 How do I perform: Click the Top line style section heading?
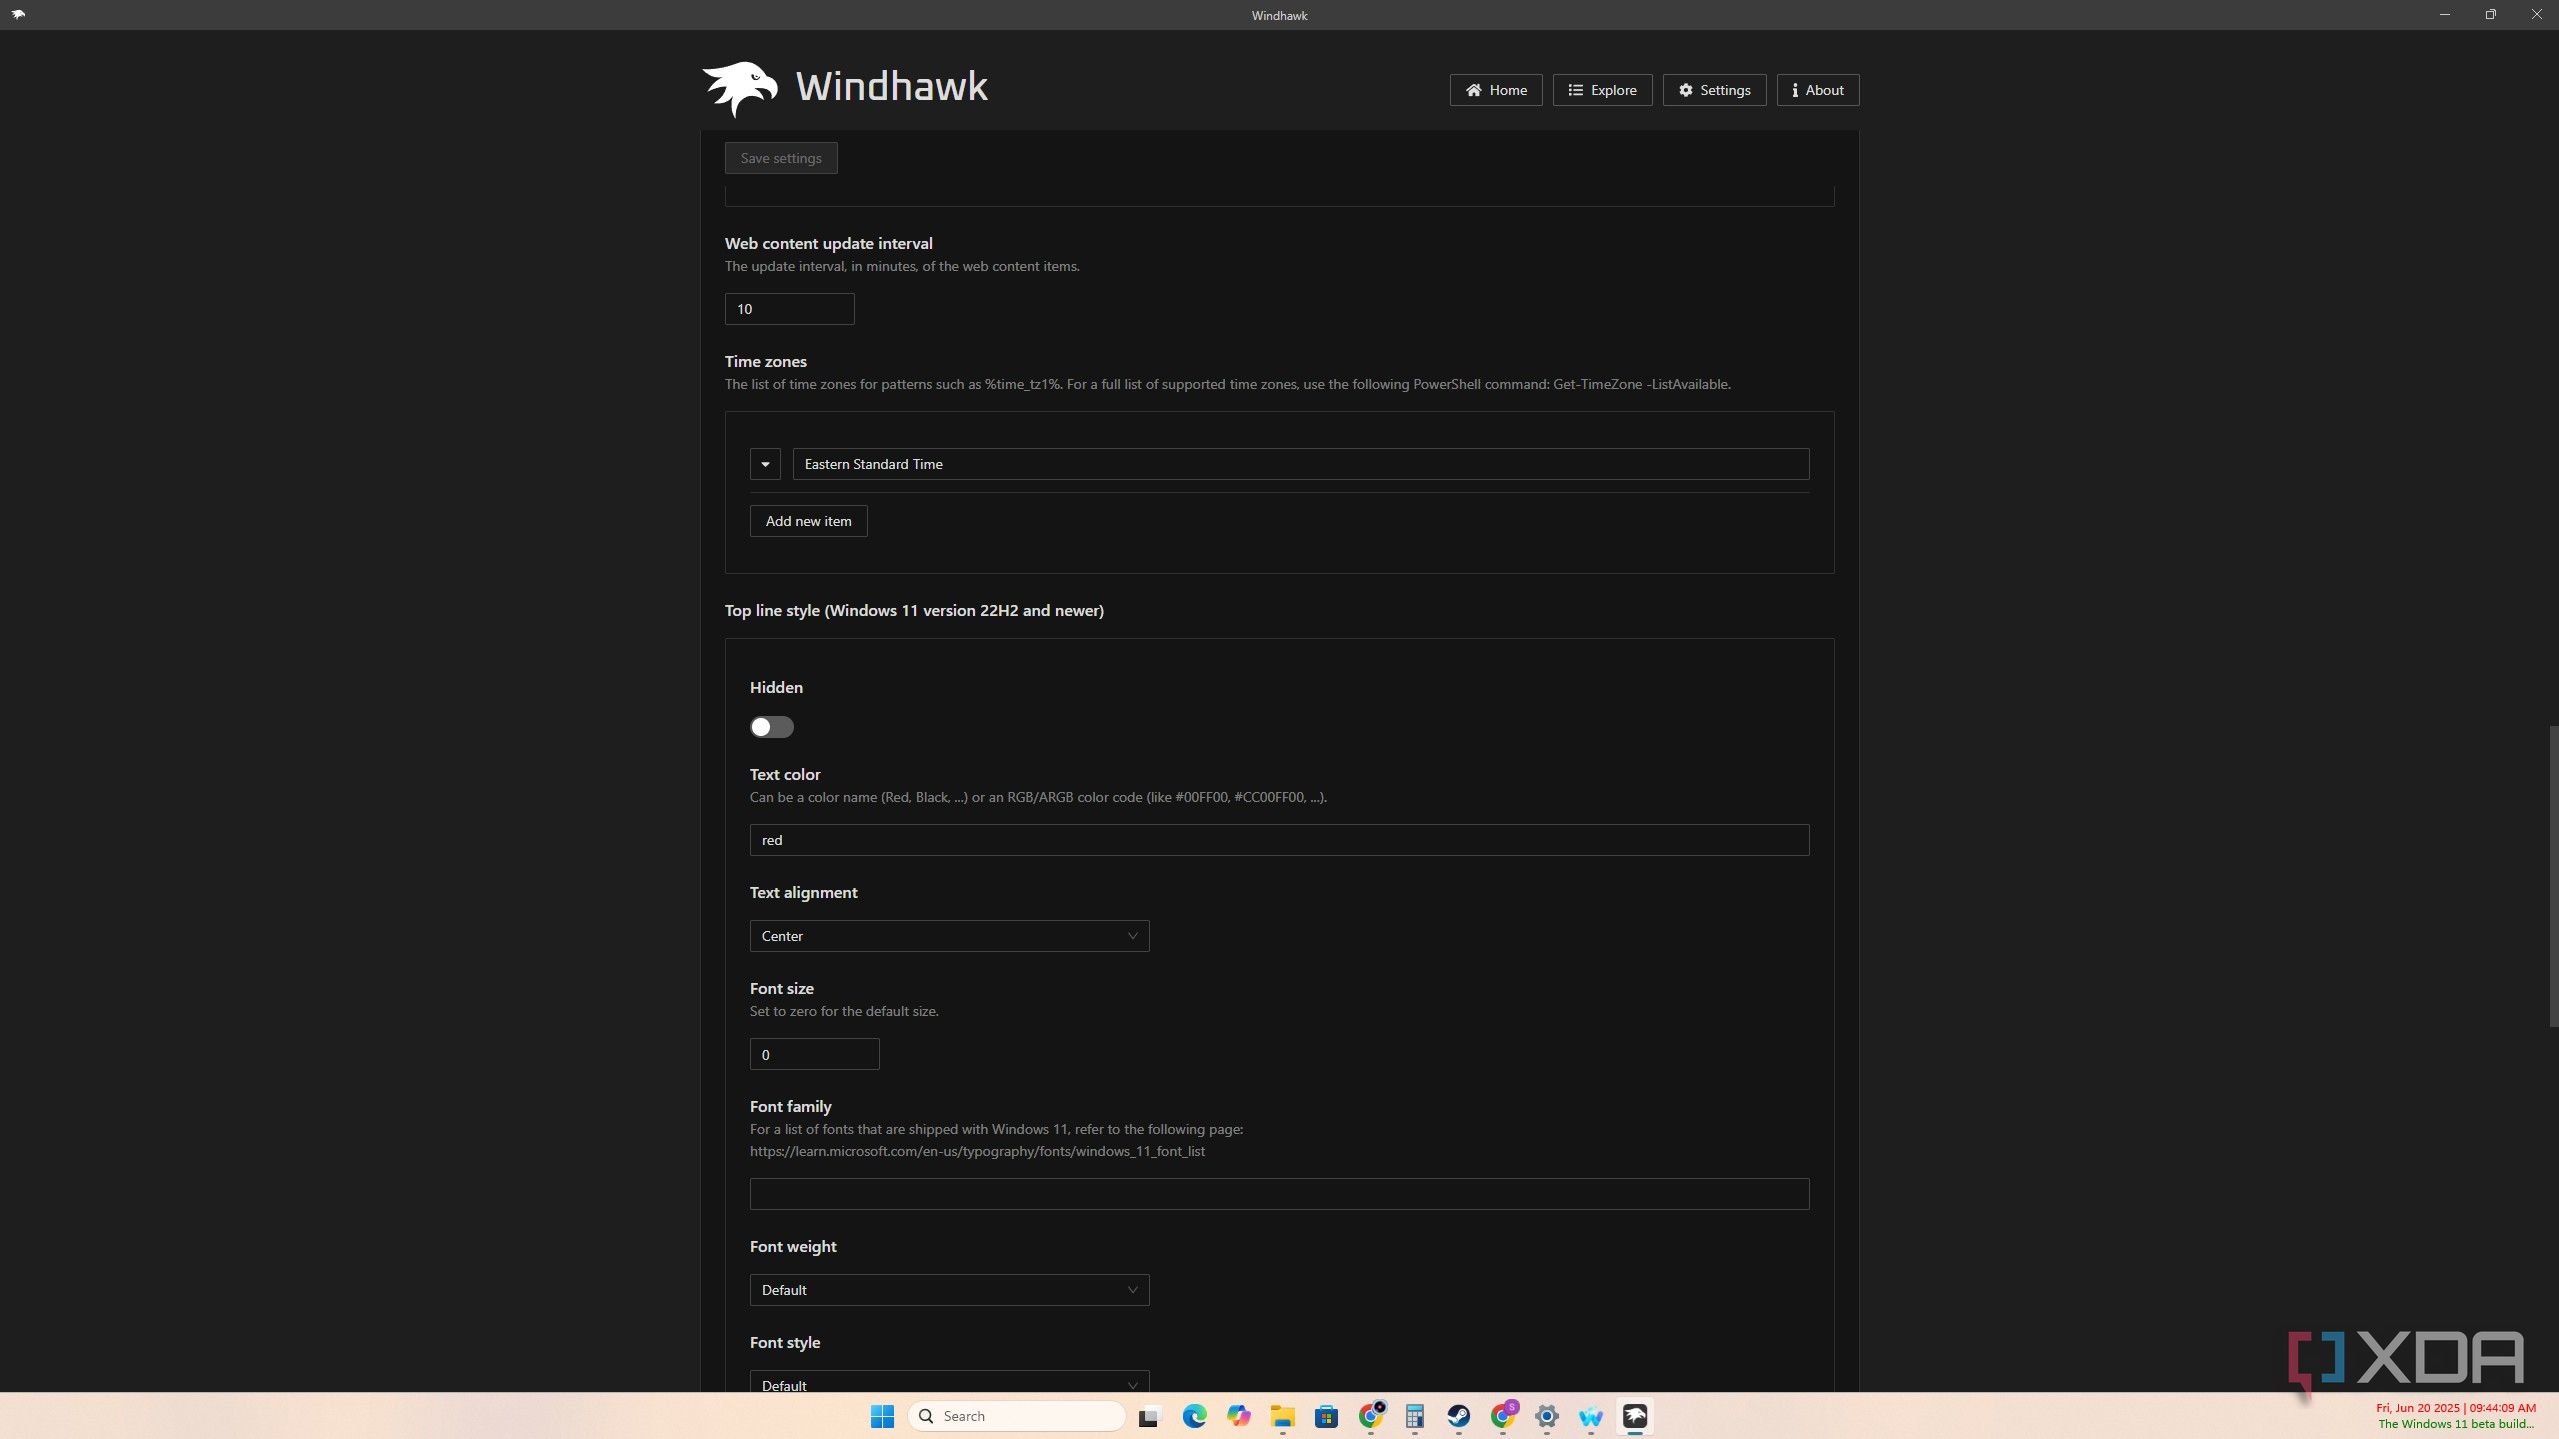[x=914, y=610]
